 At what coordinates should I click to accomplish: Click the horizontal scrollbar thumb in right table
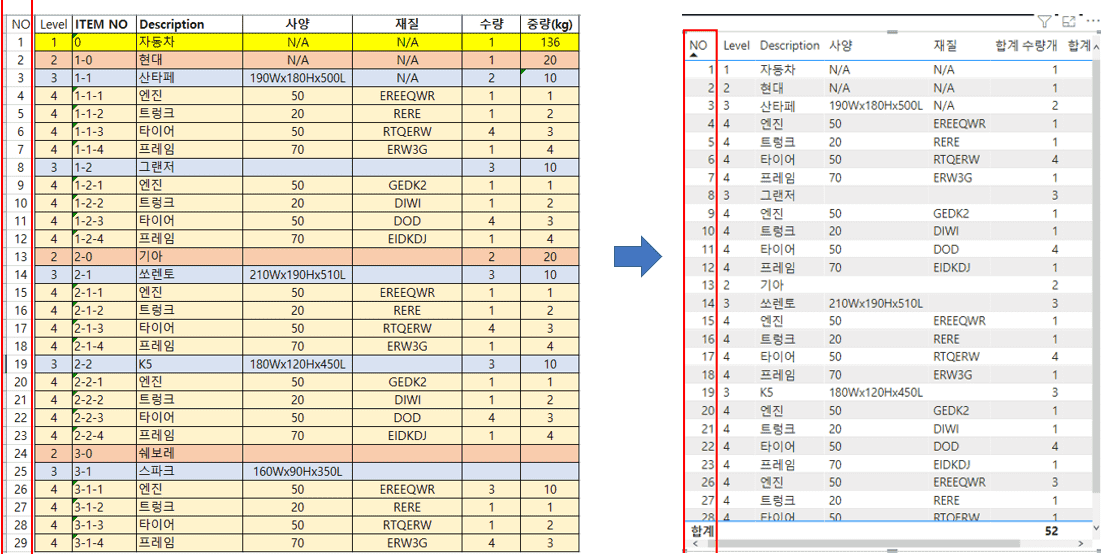864,543
